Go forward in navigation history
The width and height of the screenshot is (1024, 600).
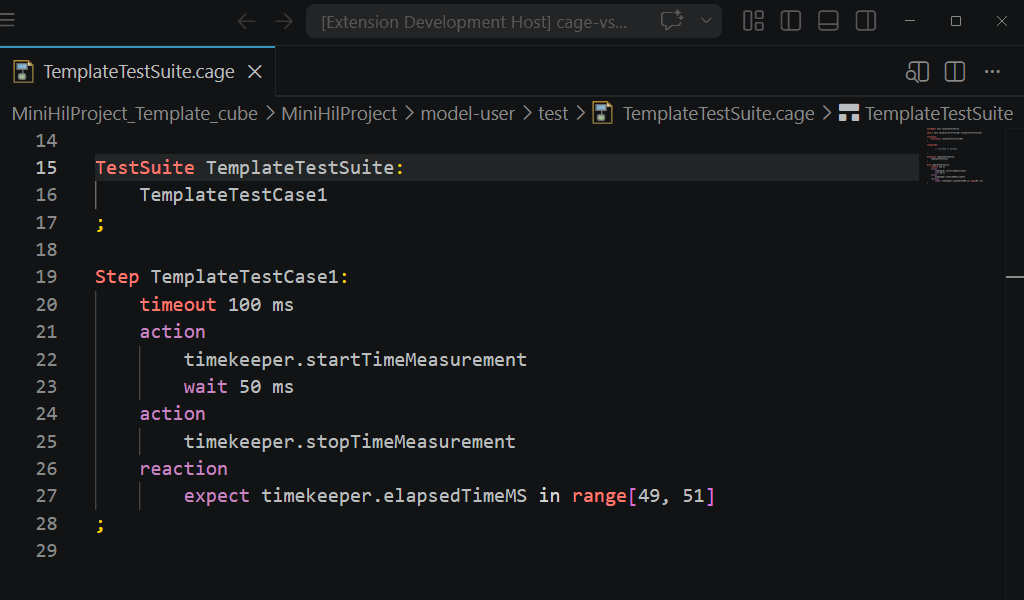coord(284,22)
